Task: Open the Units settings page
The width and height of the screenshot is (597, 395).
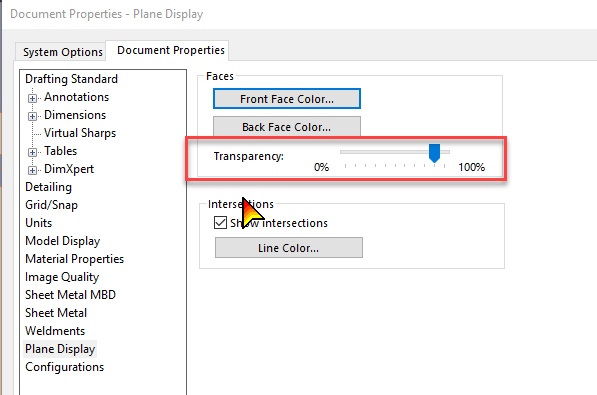Action: coord(38,223)
